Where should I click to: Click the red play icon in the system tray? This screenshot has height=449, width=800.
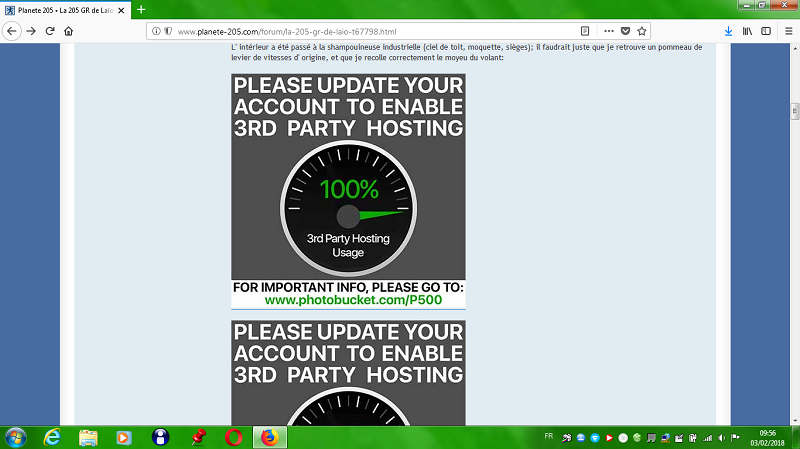tap(609, 438)
